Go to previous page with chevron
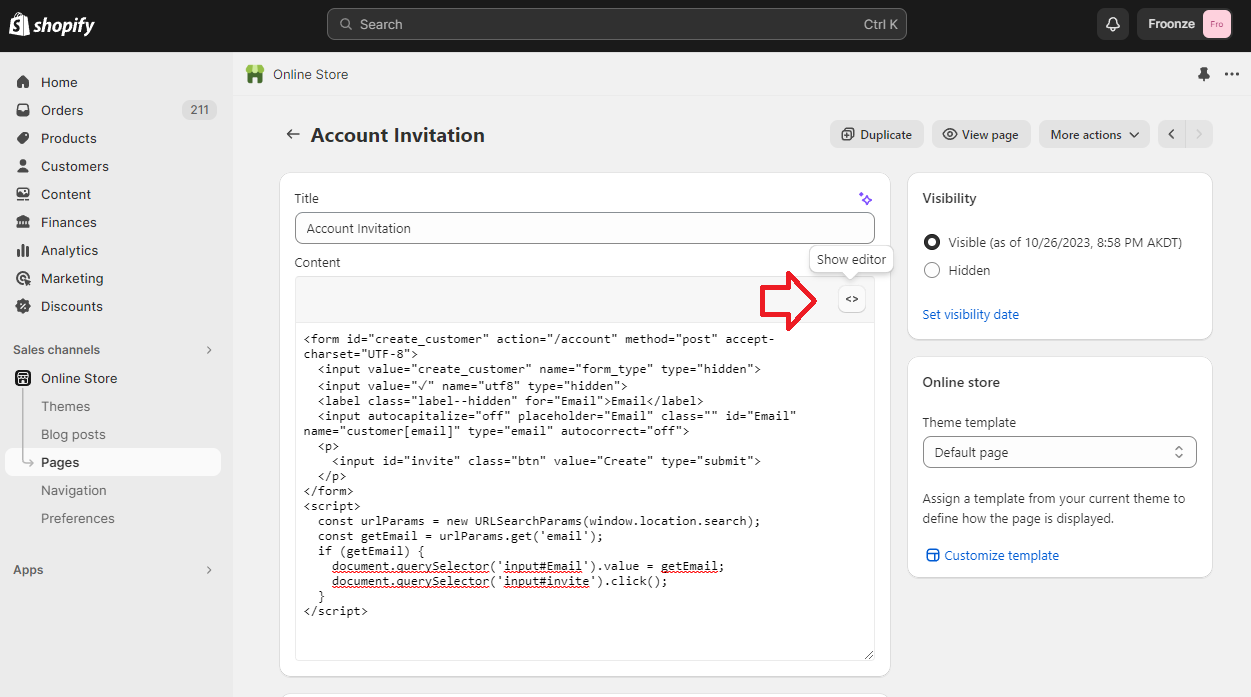This screenshot has height=697, width=1251. 1172,134
